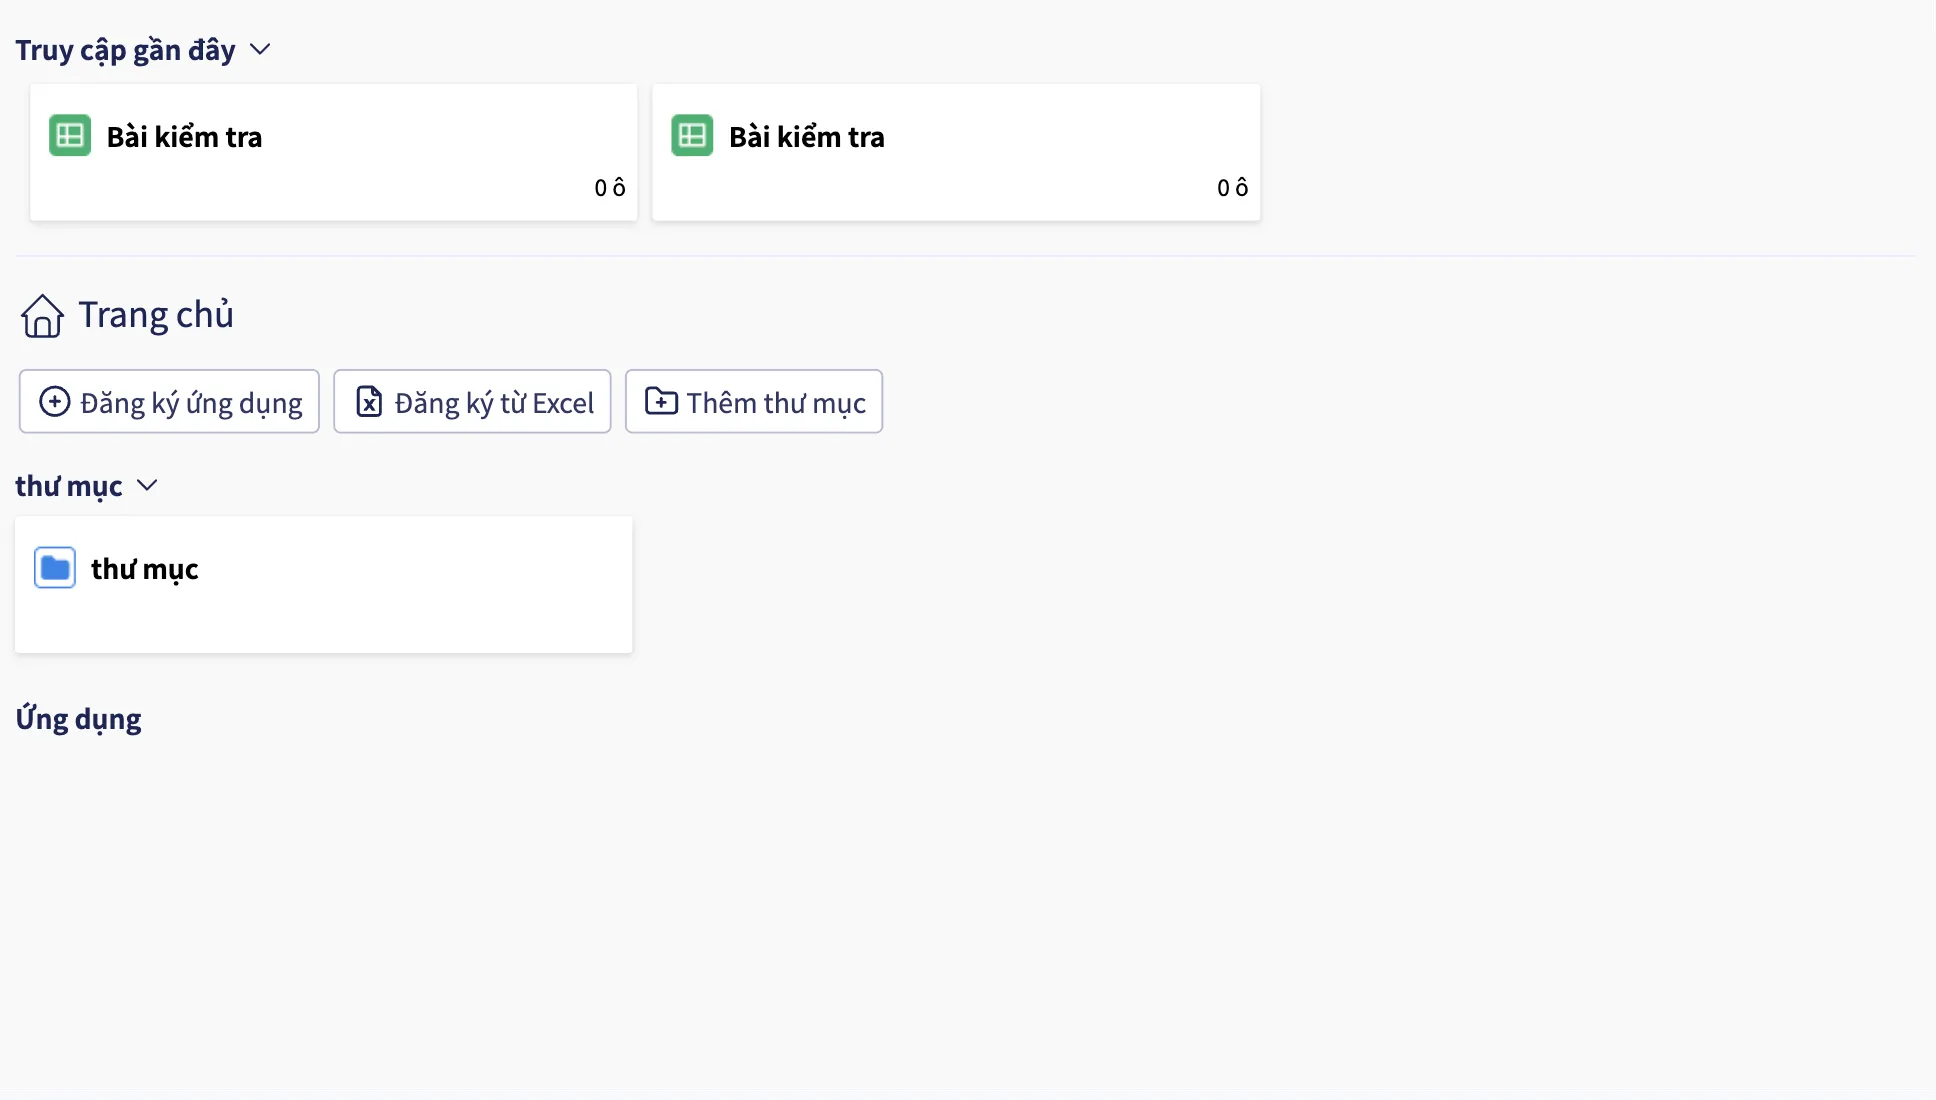Click the Truy cập gần đây heading

click(125, 50)
